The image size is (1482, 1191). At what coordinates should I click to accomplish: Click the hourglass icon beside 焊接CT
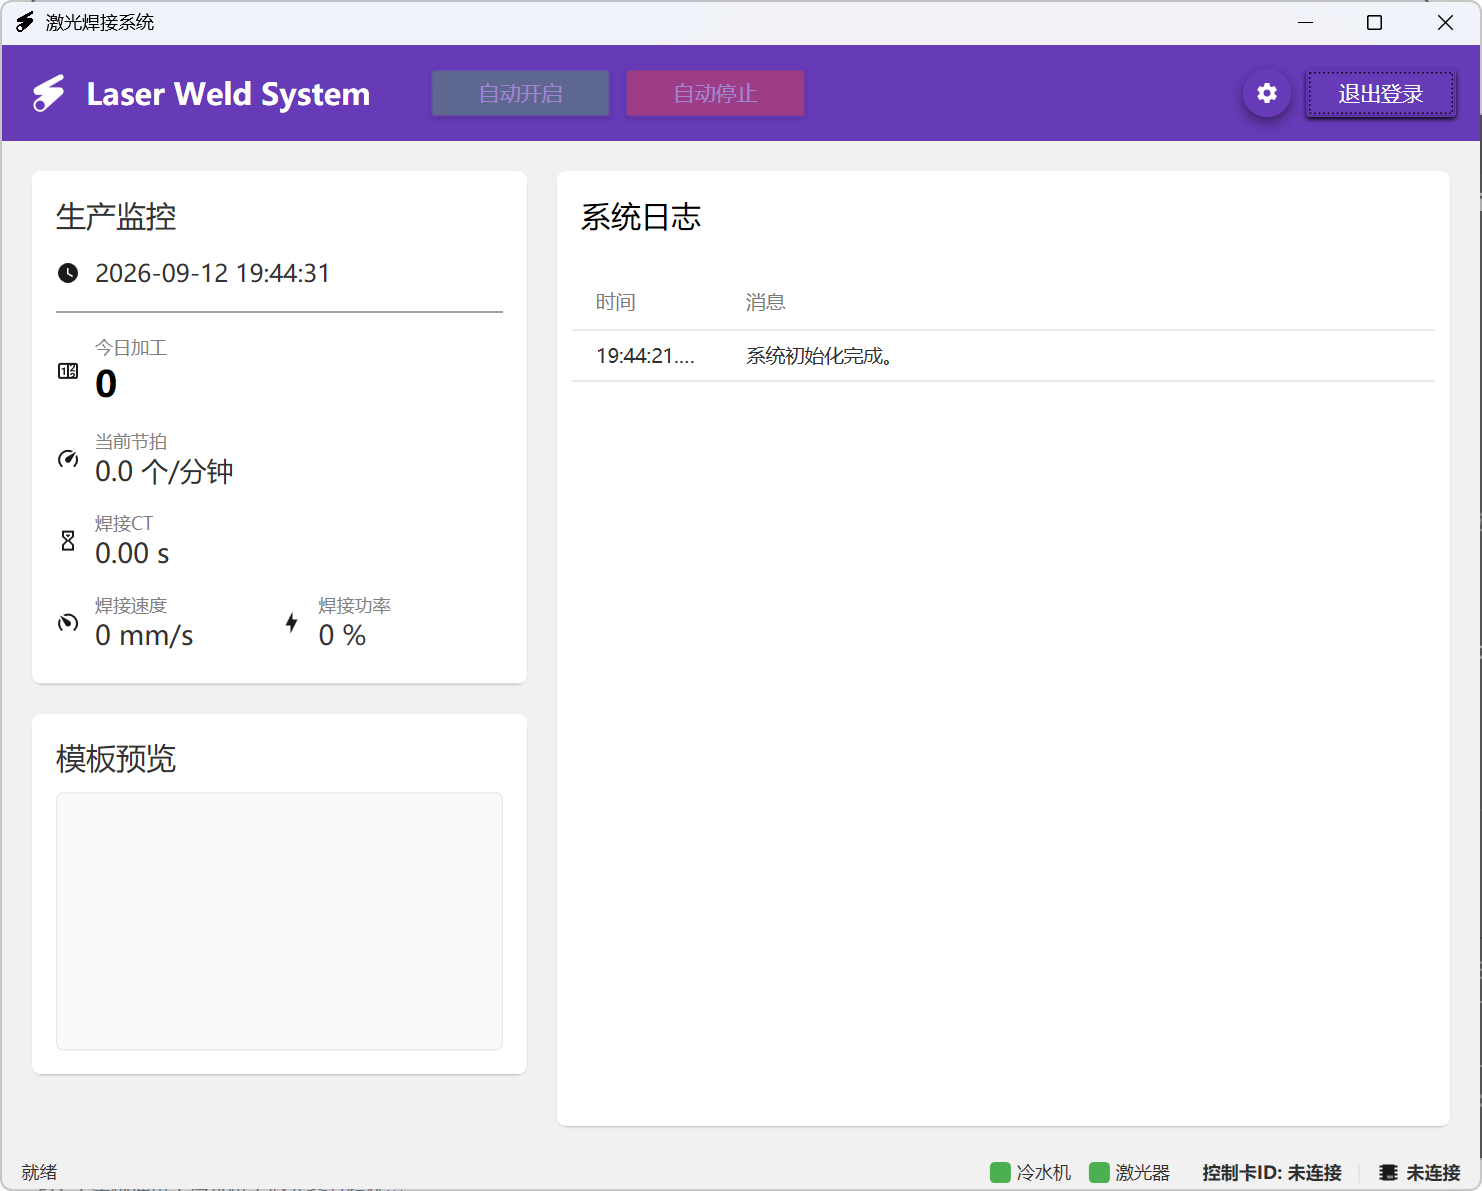click(68, 541)
